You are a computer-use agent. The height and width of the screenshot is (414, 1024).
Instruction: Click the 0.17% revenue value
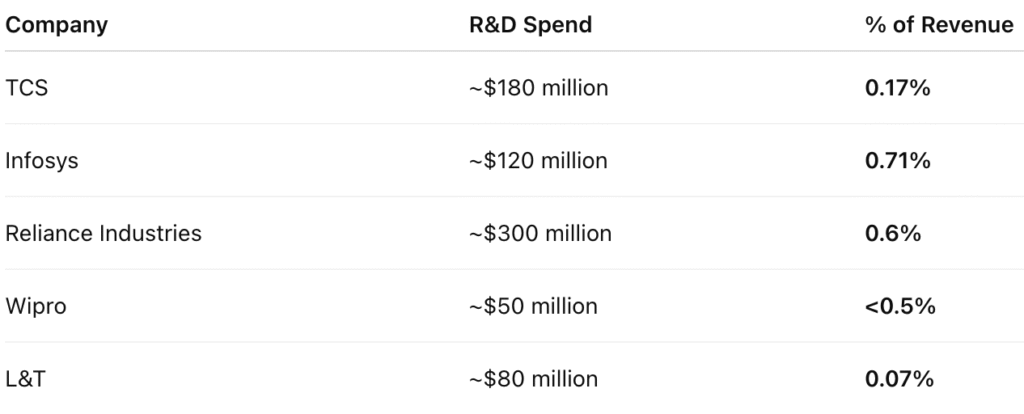tap(897, 88)
